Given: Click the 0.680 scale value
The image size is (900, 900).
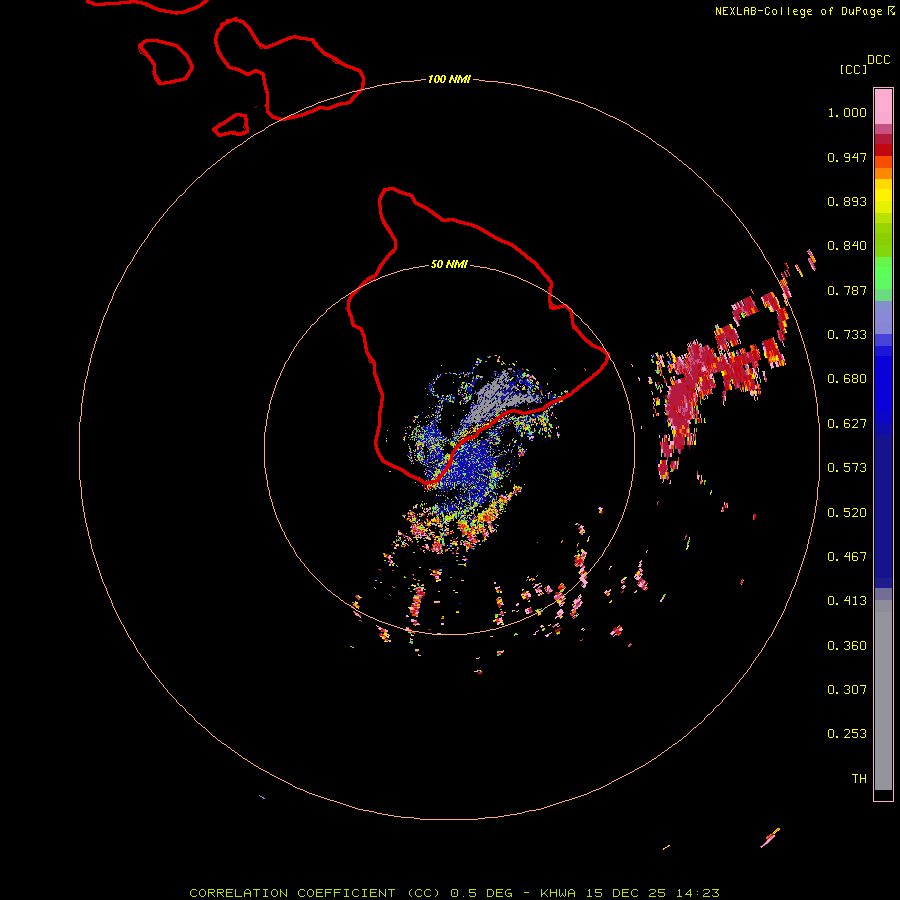Looking at the screenshot, I should coord(847,379).
